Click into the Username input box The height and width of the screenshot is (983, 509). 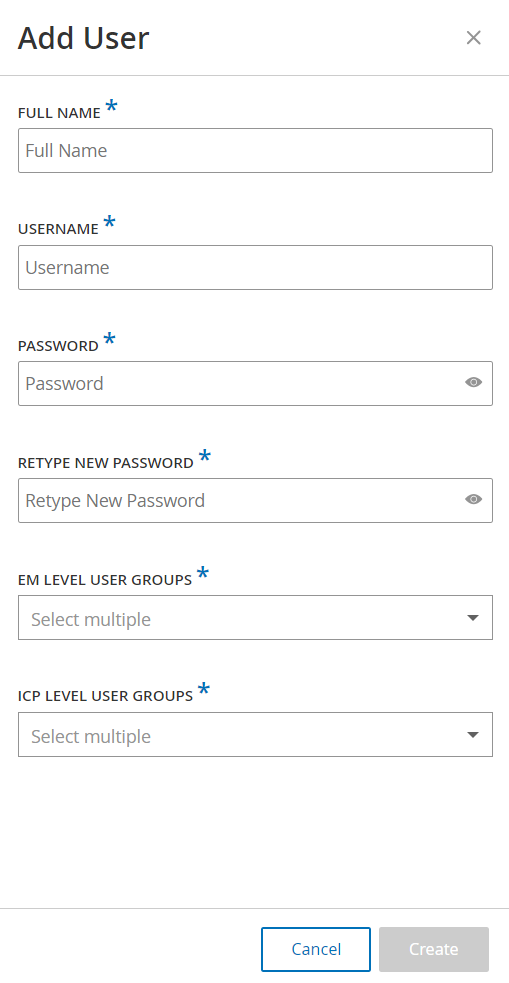(255, 267)
